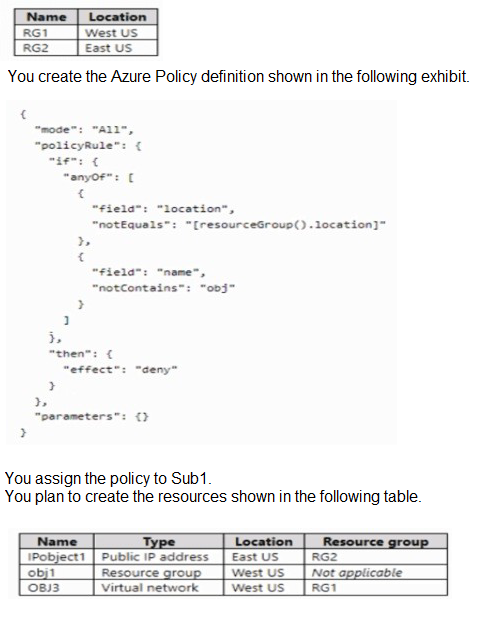Click the "parameters": {} line
Viewport: 496px width, 636px height.
(x=92, y=417)
